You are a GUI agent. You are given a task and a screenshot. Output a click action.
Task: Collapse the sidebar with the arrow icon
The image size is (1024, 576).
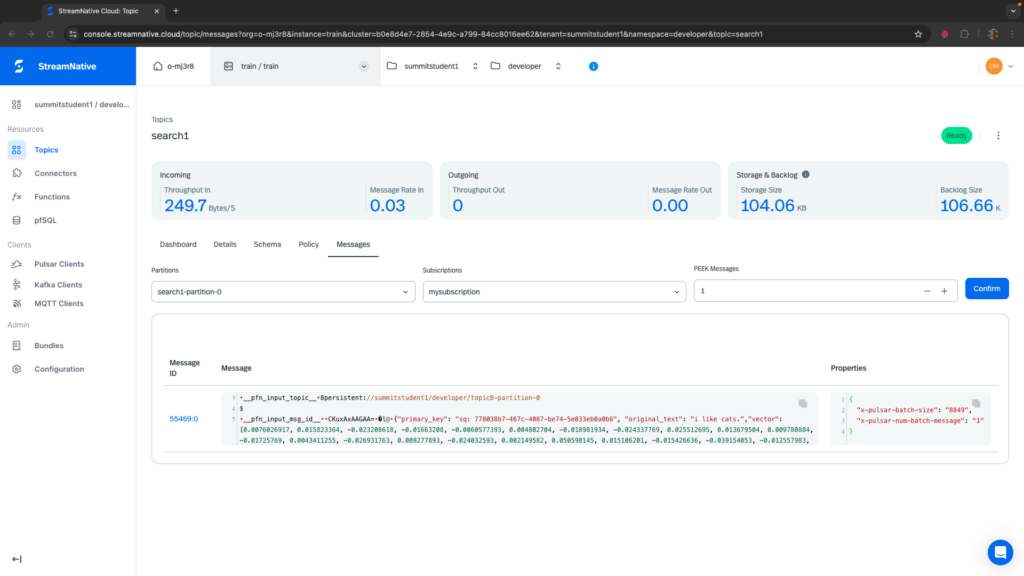tap(17, 559)
